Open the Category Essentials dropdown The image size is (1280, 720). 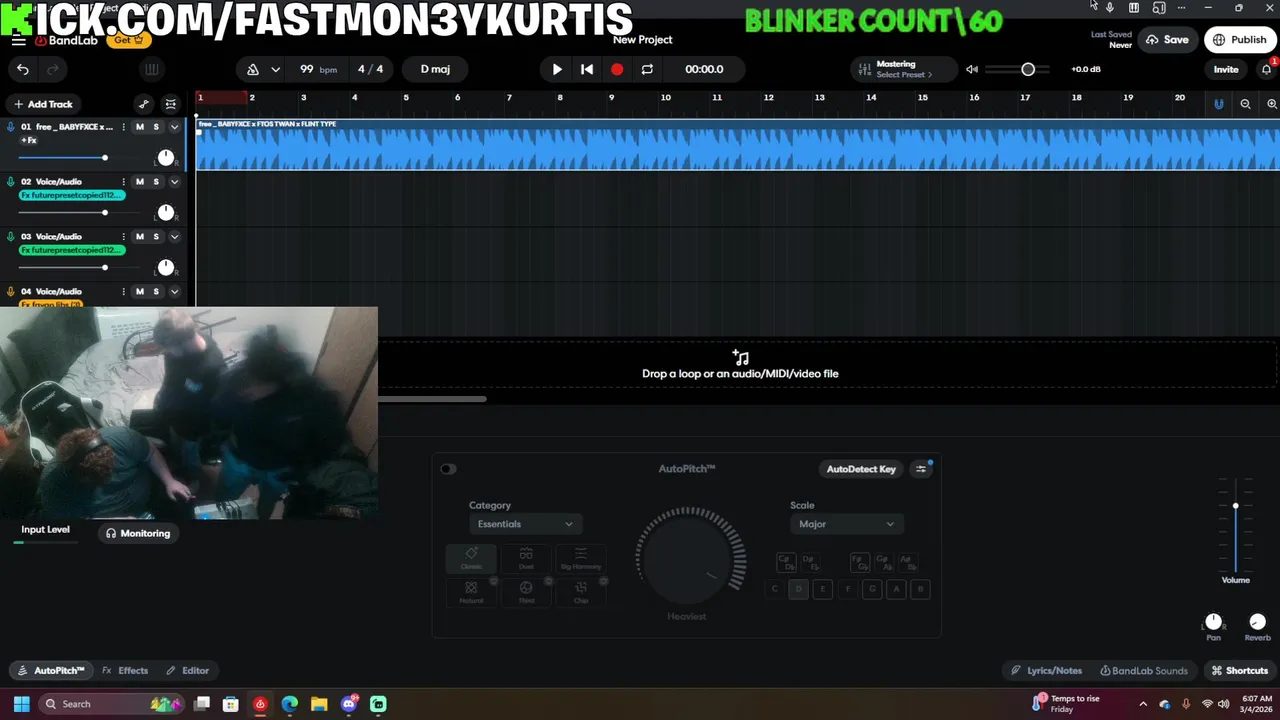tap(525, 524)
